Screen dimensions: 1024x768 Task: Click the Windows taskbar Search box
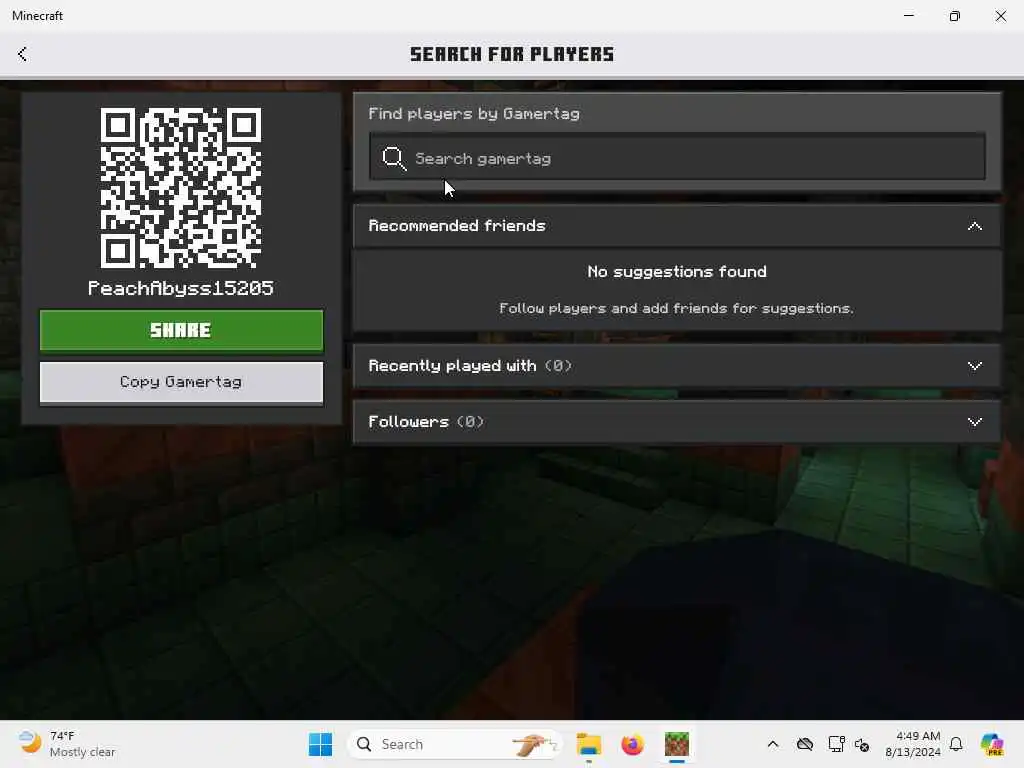[x=455, y=744]
